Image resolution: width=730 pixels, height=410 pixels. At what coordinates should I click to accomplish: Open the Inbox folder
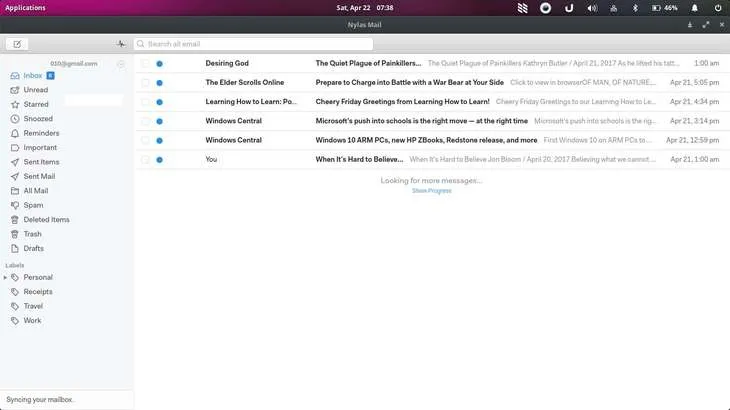click(33, 75)
